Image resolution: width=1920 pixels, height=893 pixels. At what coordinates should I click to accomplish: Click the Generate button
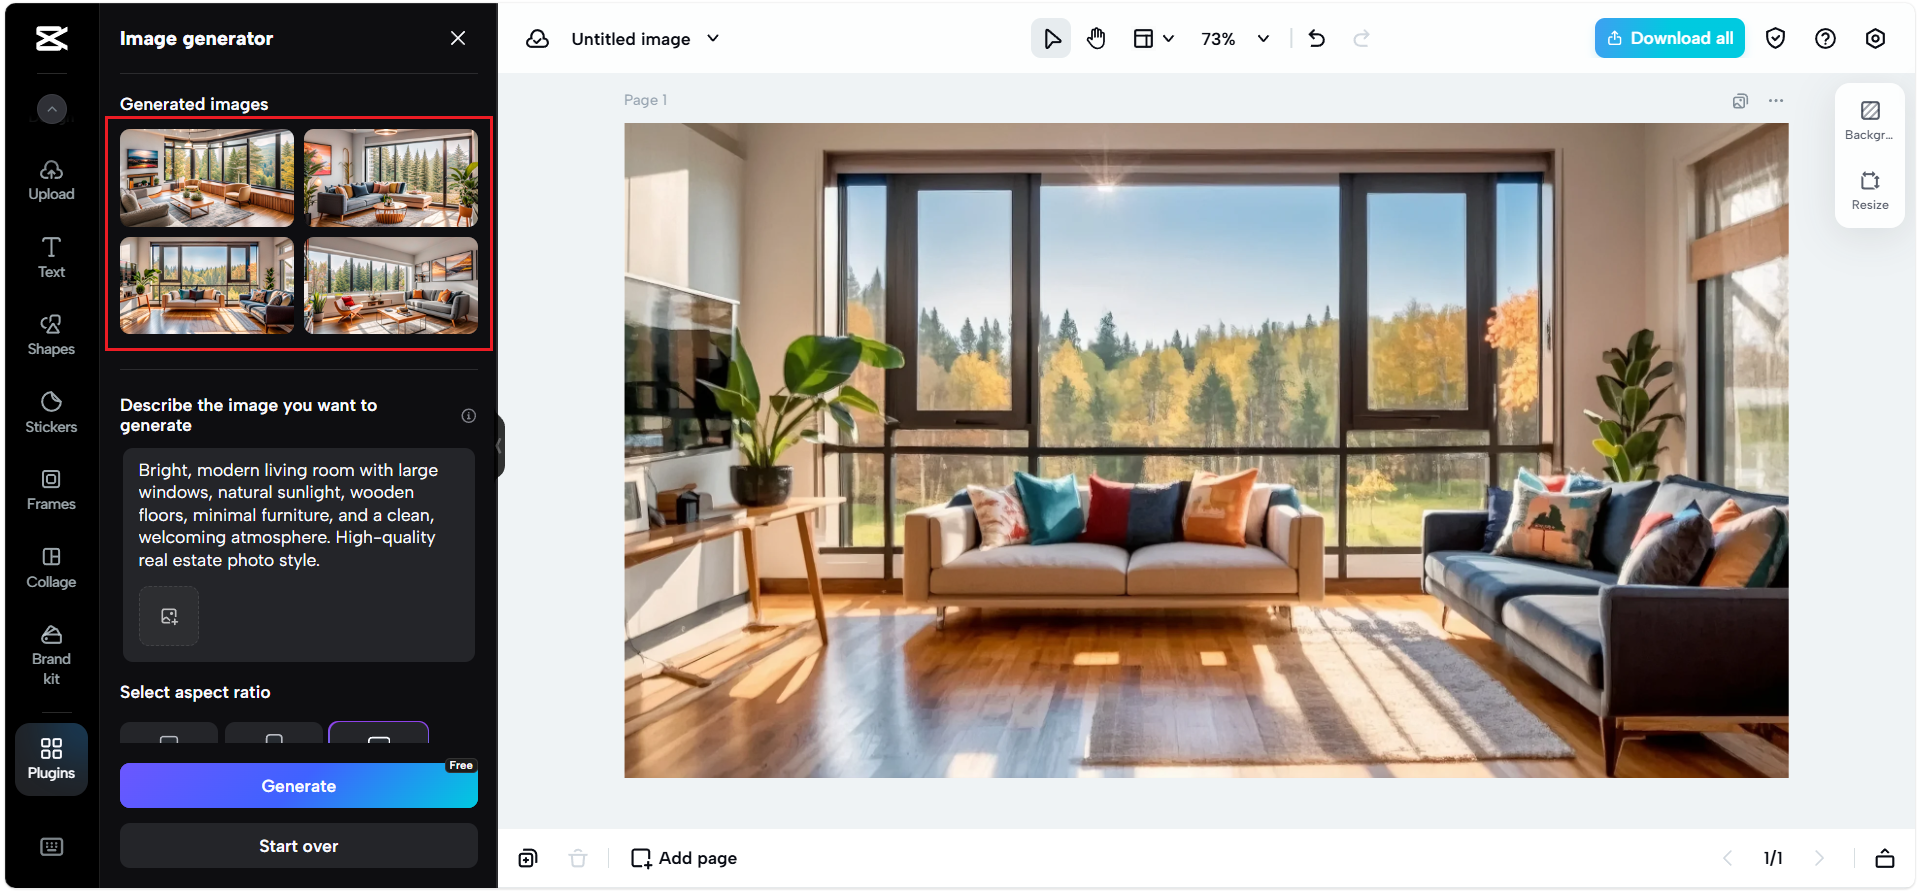coord(298,786)
